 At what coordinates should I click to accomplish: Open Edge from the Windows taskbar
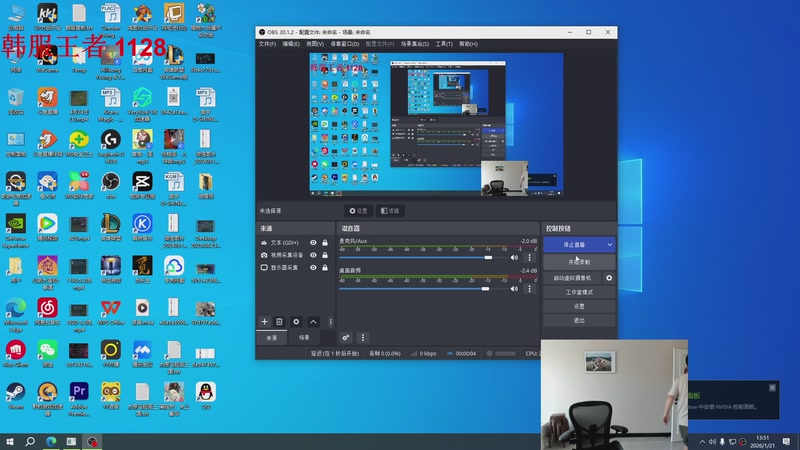pyautogui.click(x=51, y=441)
